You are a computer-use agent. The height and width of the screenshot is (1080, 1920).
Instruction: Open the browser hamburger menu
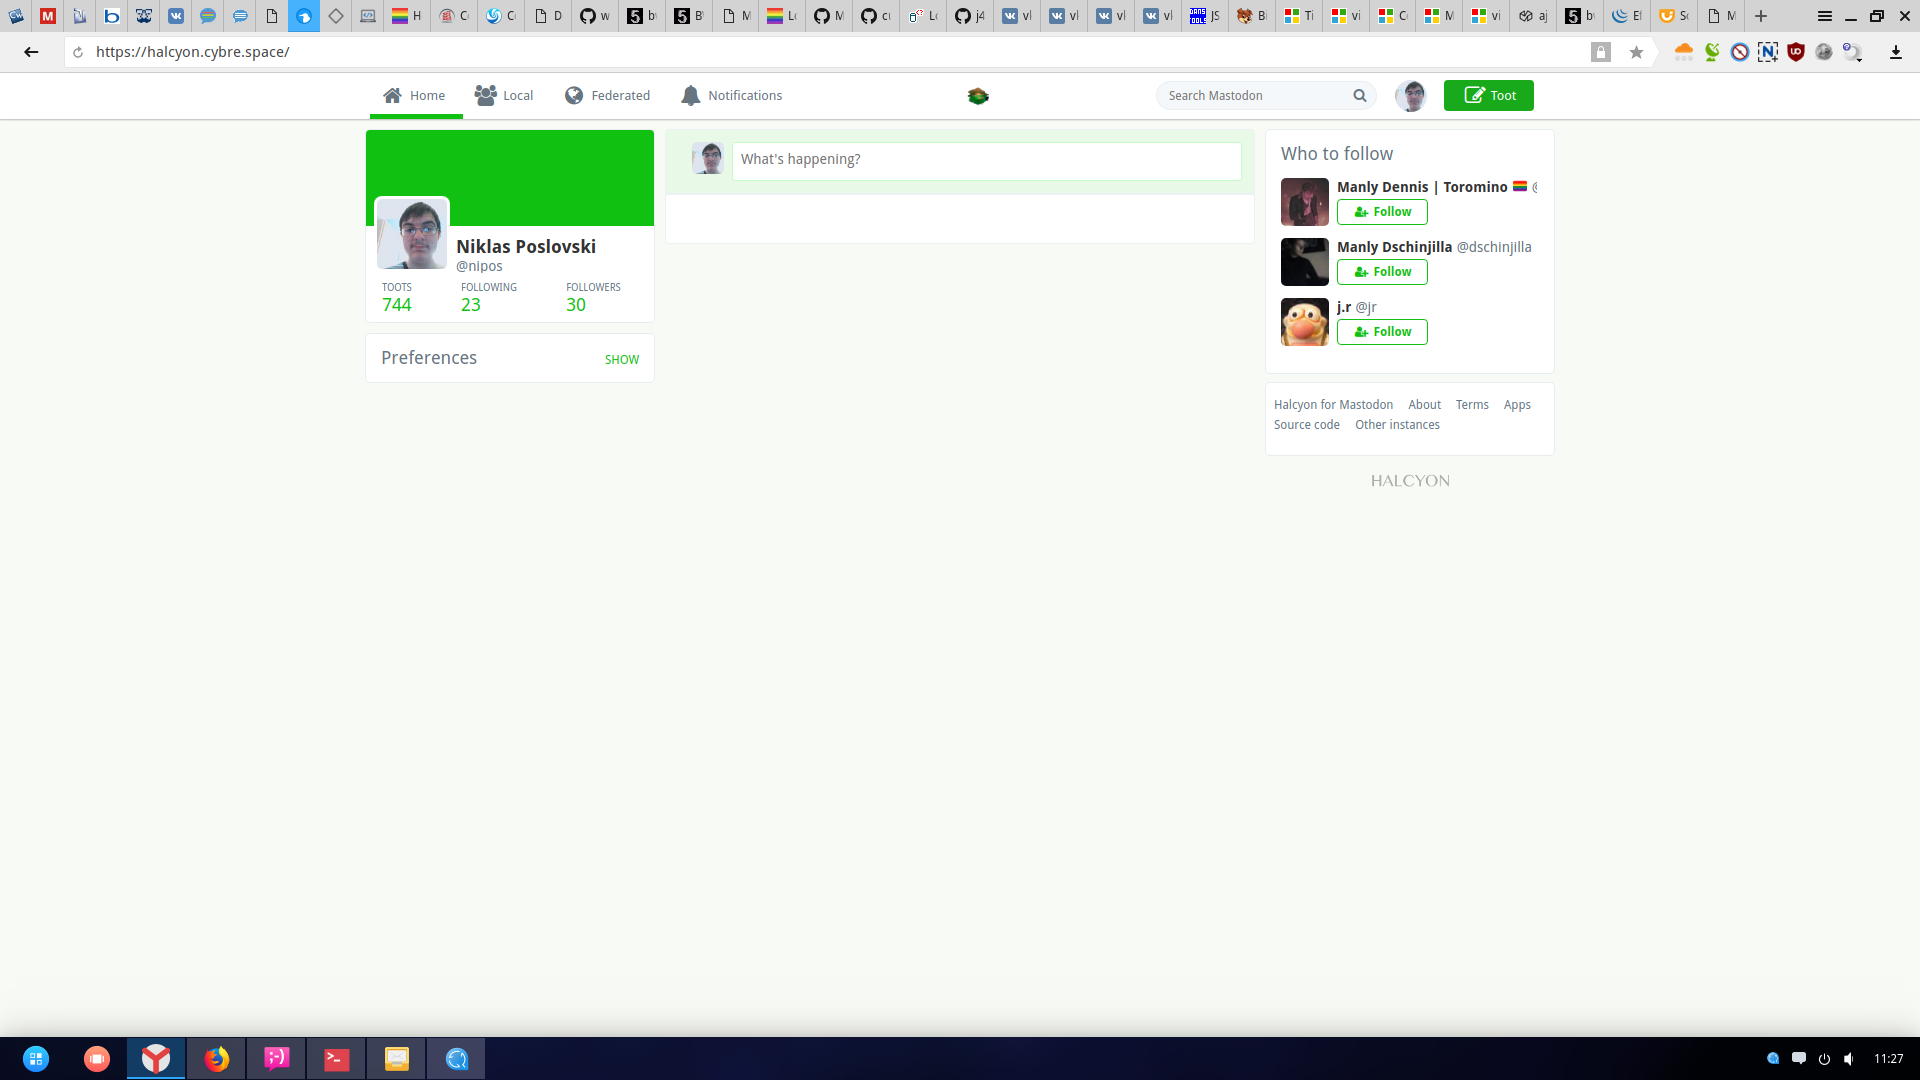1824,16
